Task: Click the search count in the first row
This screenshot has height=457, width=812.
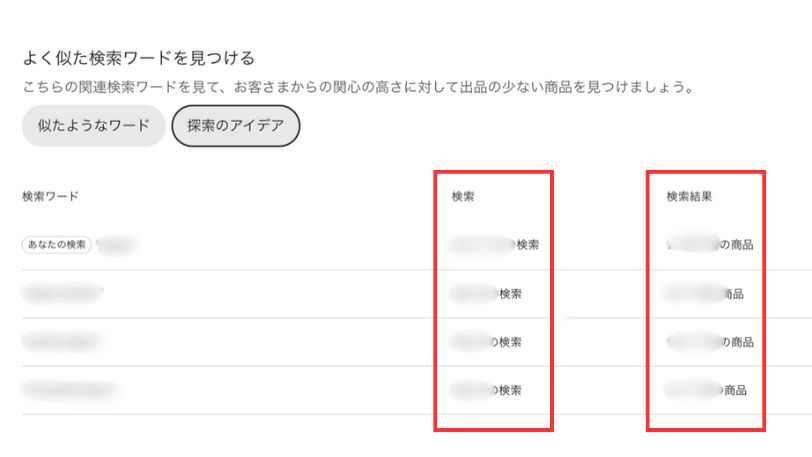Action: click(495, 245)
